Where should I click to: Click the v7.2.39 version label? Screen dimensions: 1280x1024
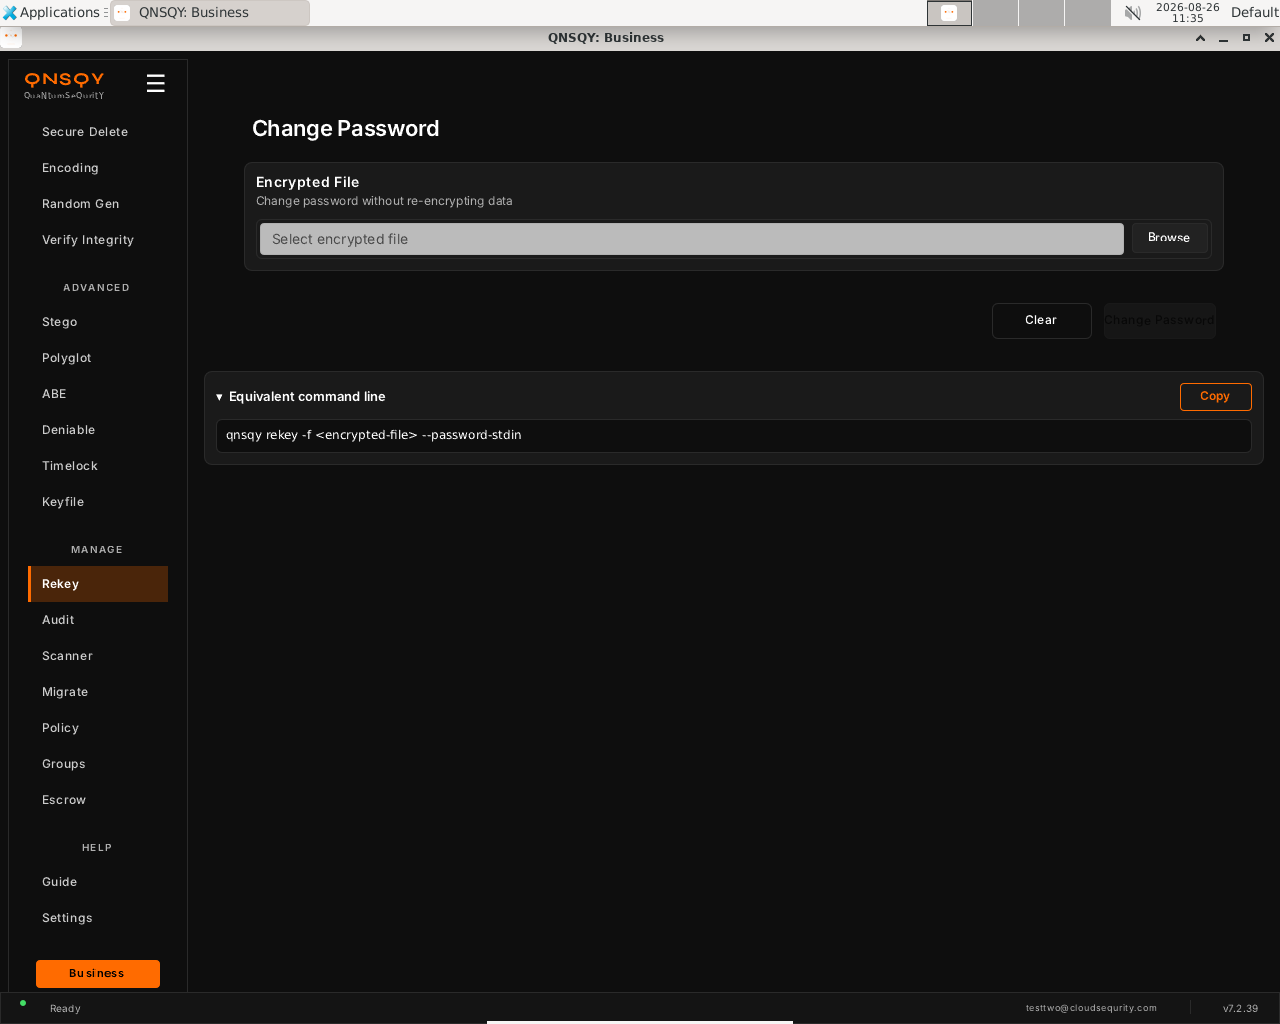pyautogui.click(x=1240, y=1008)
